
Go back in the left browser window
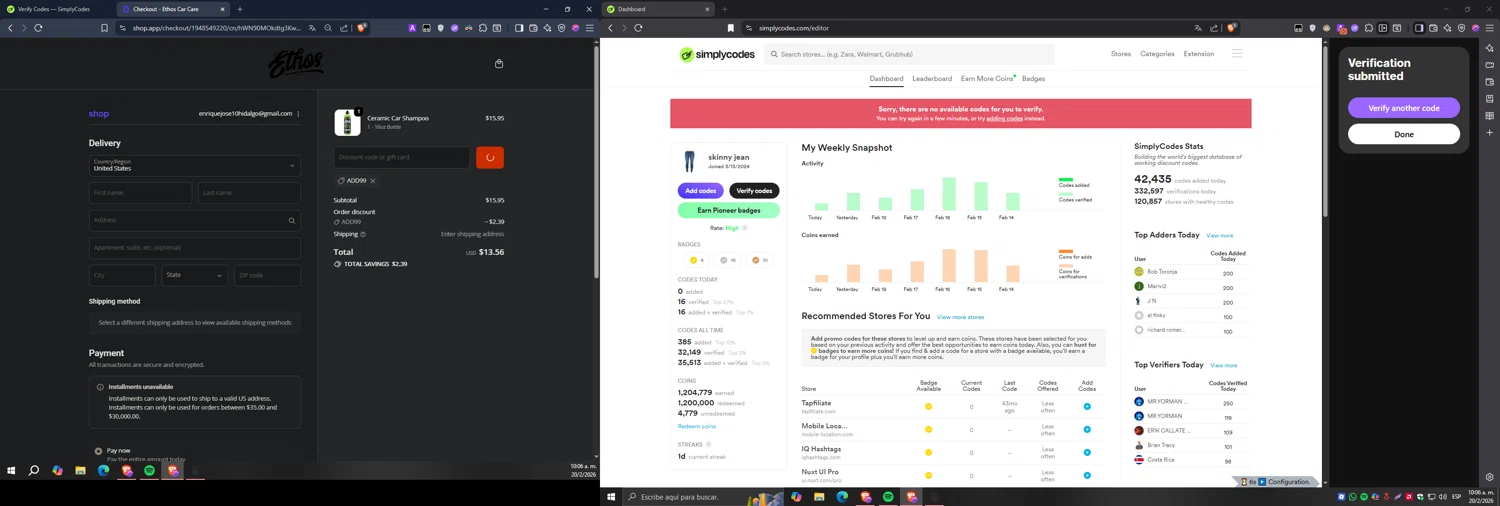10,28
